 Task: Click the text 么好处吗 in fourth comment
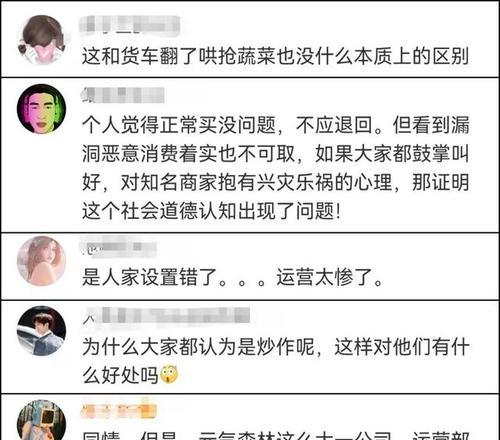[120, 375]
